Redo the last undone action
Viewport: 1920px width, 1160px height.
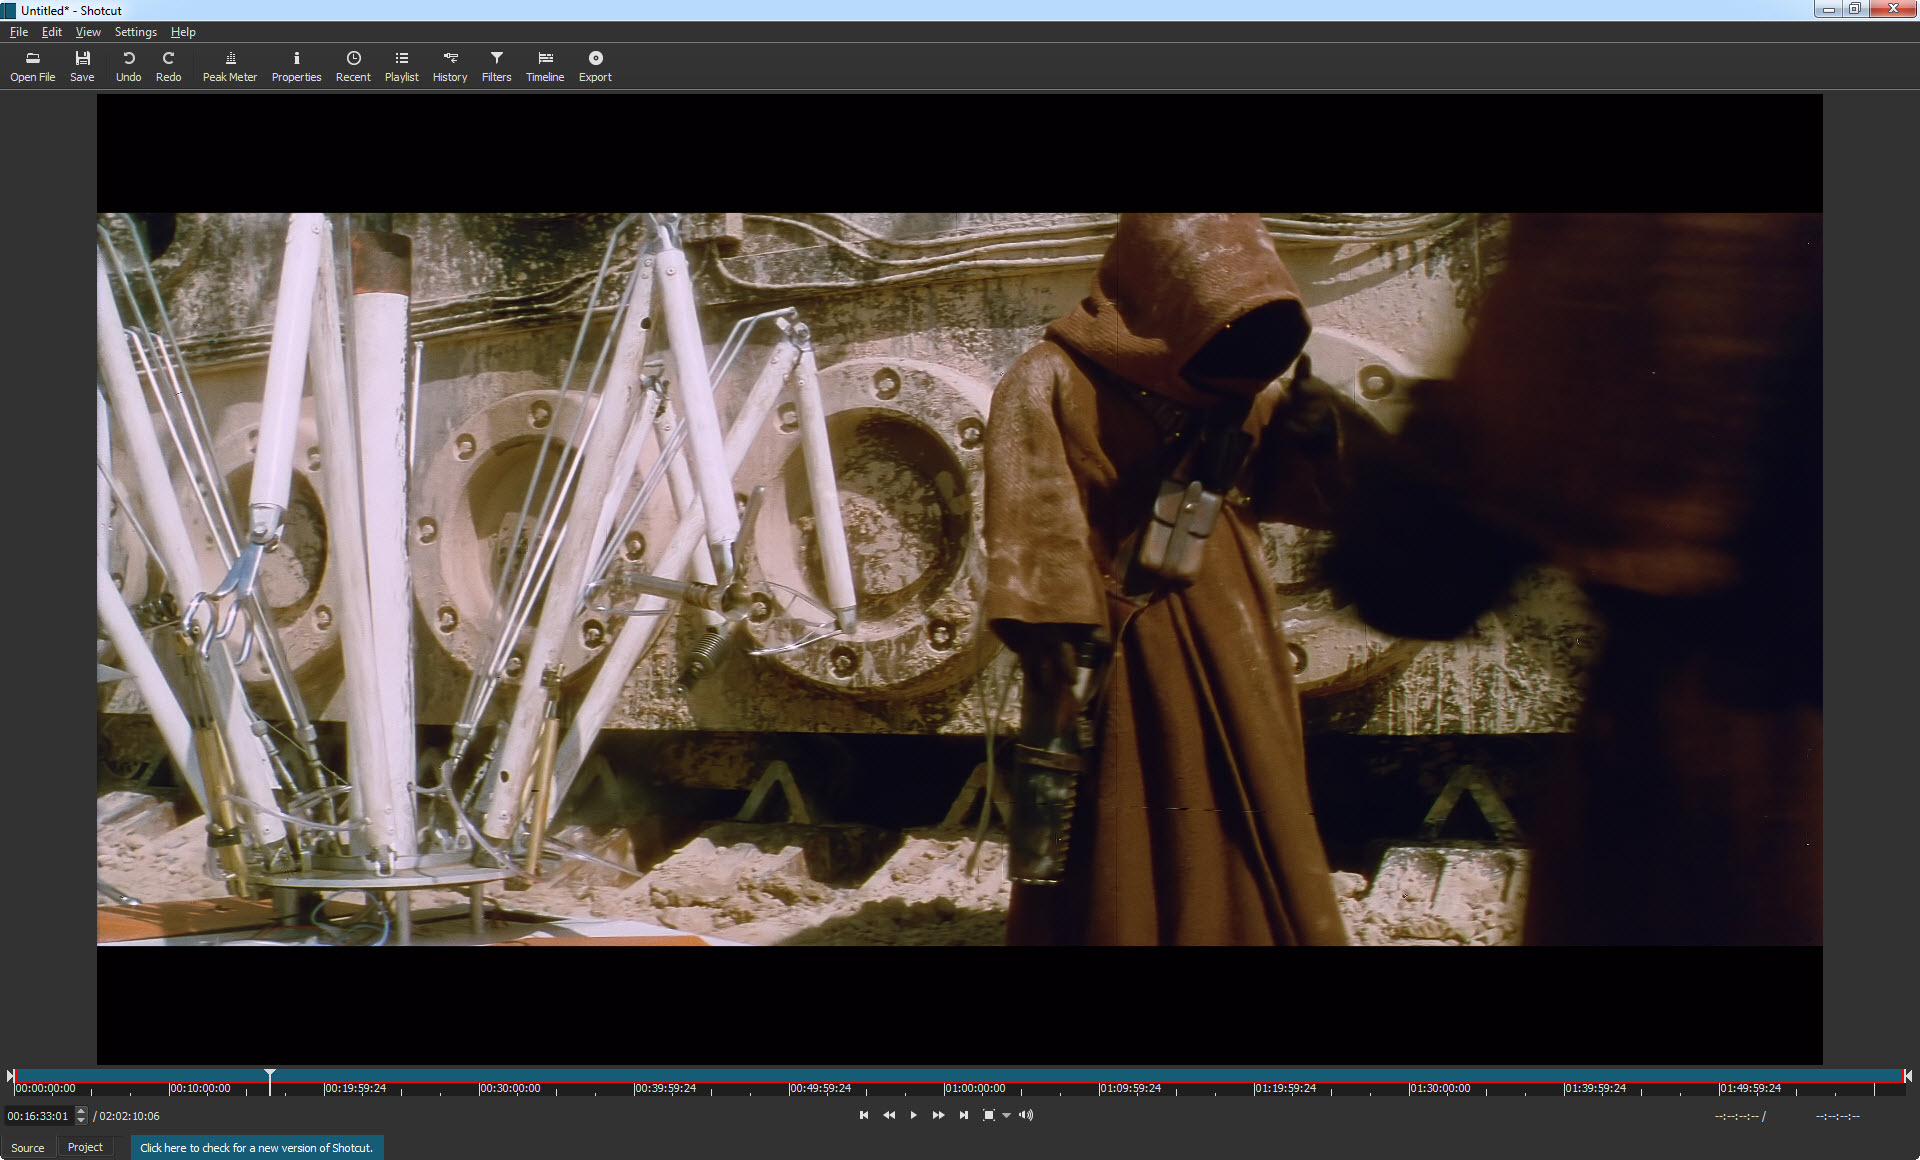168,66
